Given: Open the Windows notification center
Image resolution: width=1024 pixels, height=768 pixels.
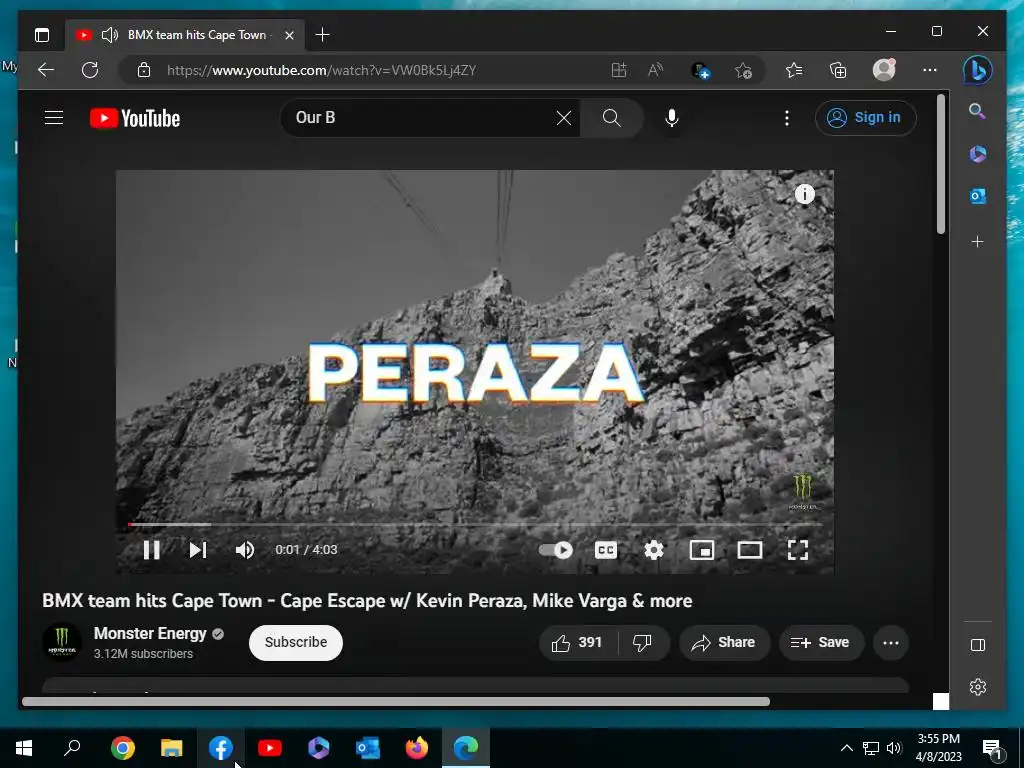Looking at the screenshot, I should 992,748.
